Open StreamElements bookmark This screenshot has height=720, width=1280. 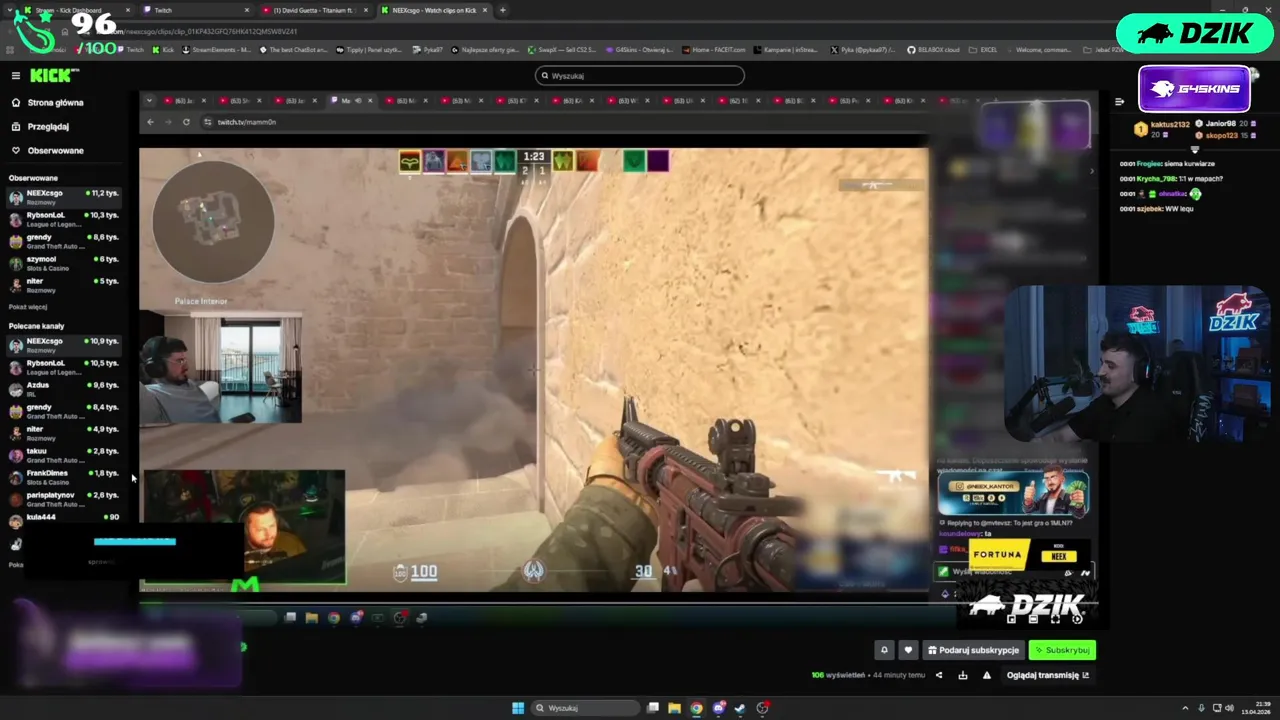coord(215,49)
